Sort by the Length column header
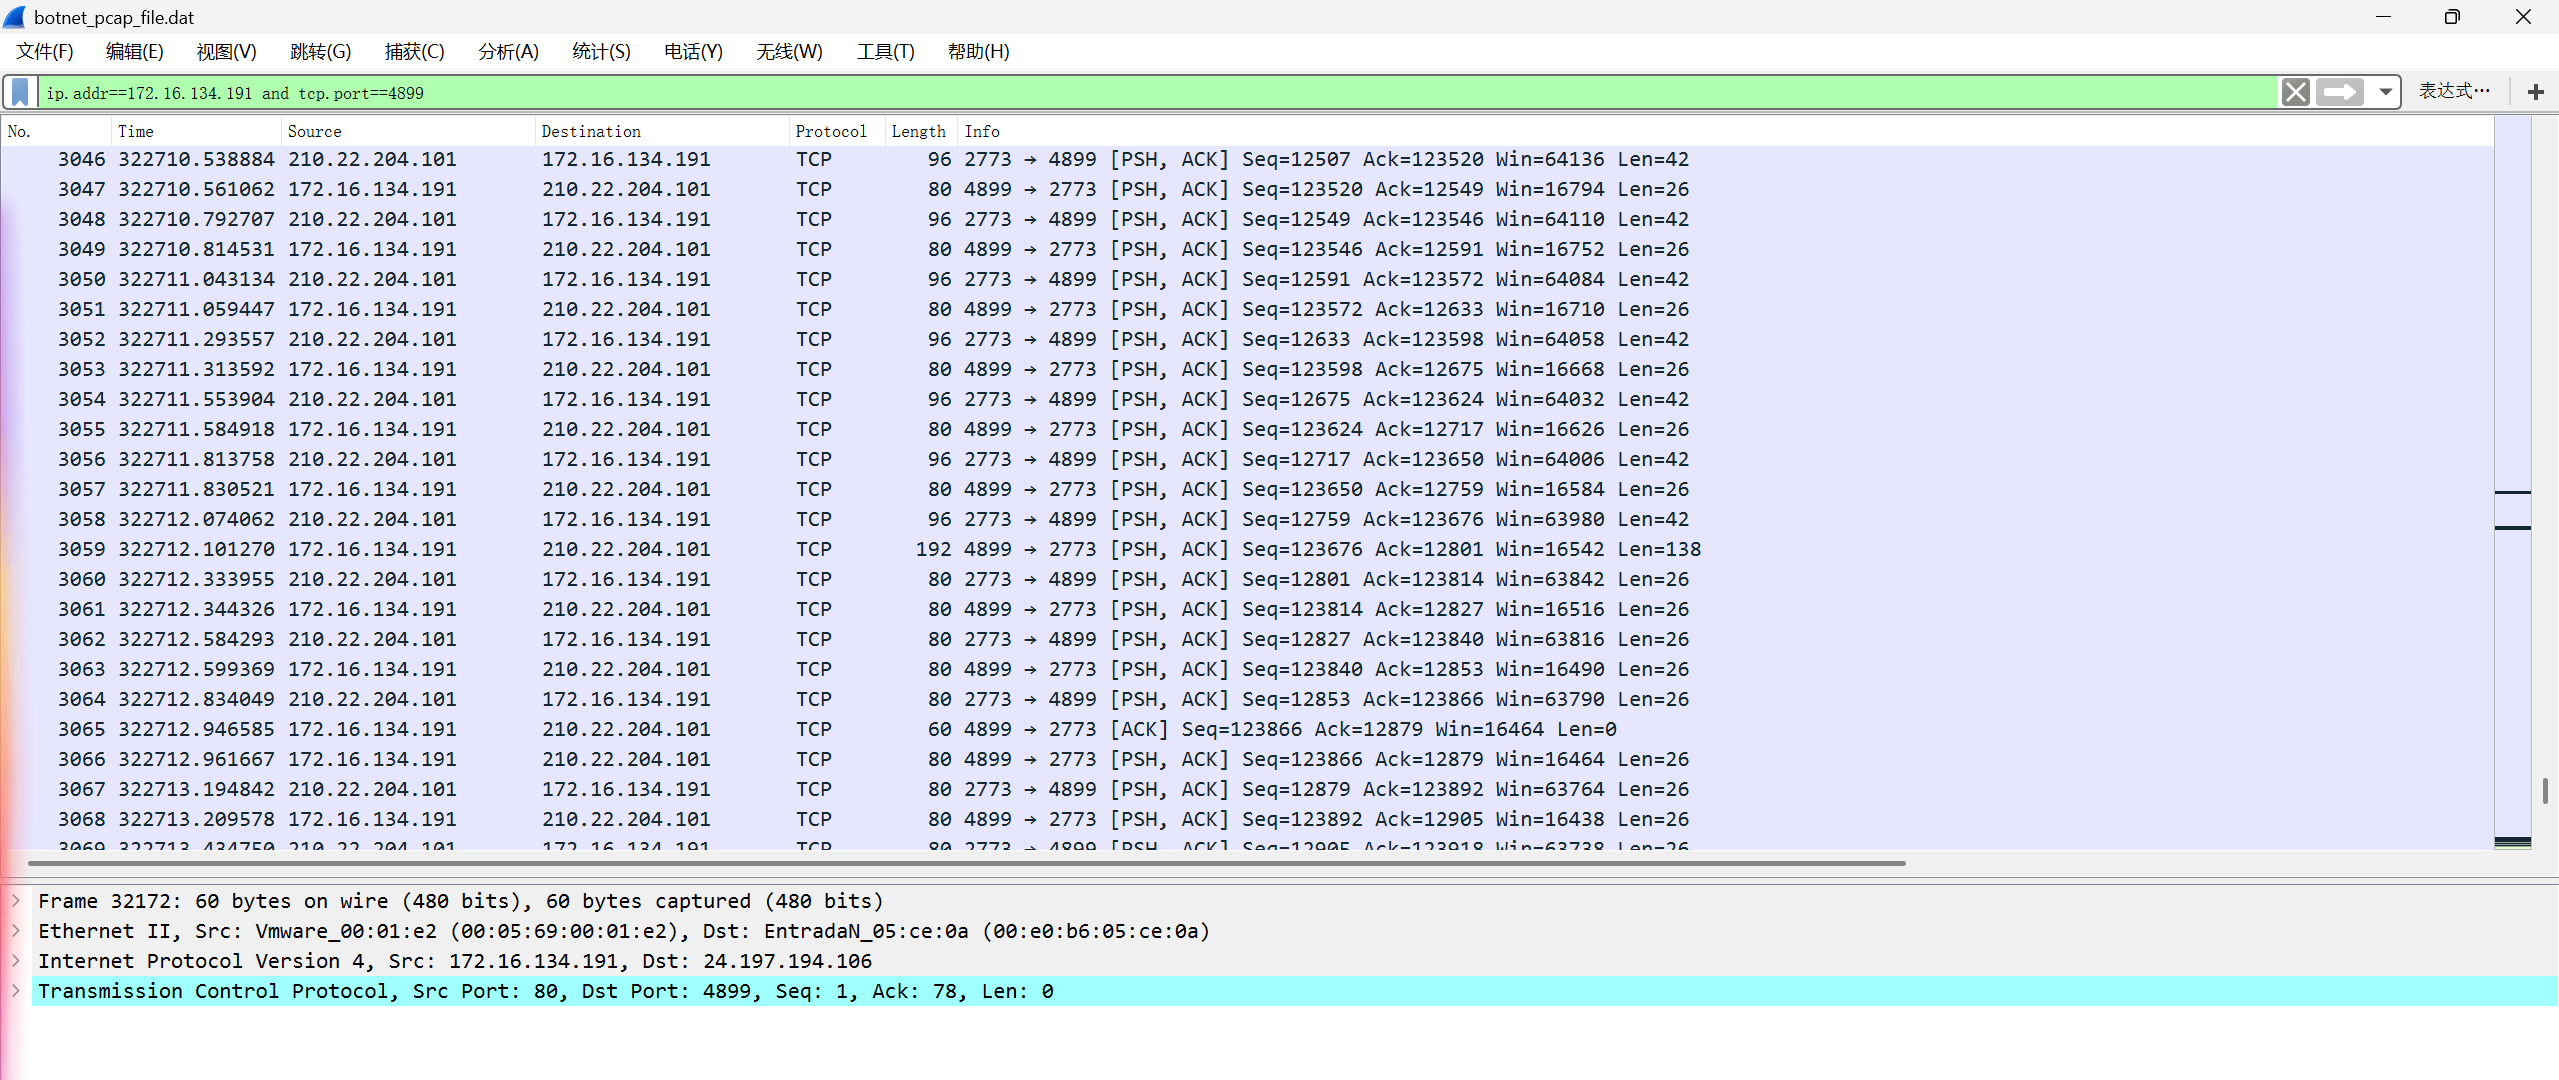This screenshot has width=2559, height=1080. pyautogui.click(x=918, y=131)
